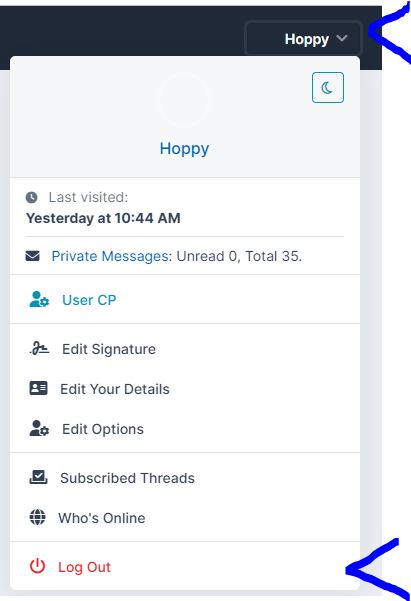The height and width of the screenshot is (601, 411).
Task: Select Edit Your Details
Action: pos(185,389)
